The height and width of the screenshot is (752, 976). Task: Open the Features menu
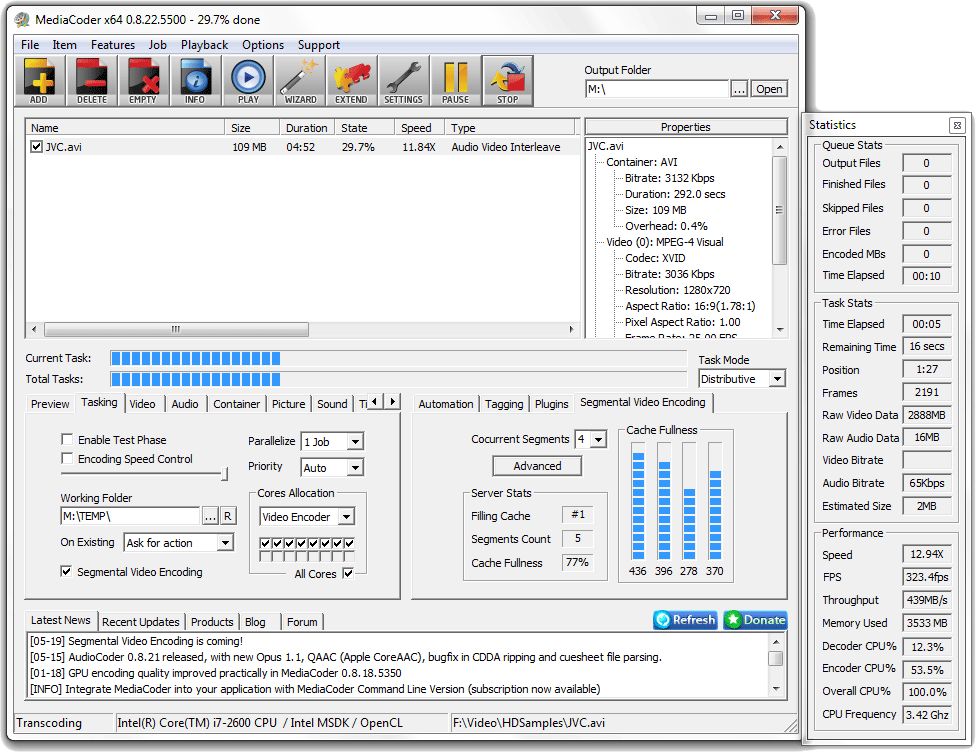coord(113,45)
